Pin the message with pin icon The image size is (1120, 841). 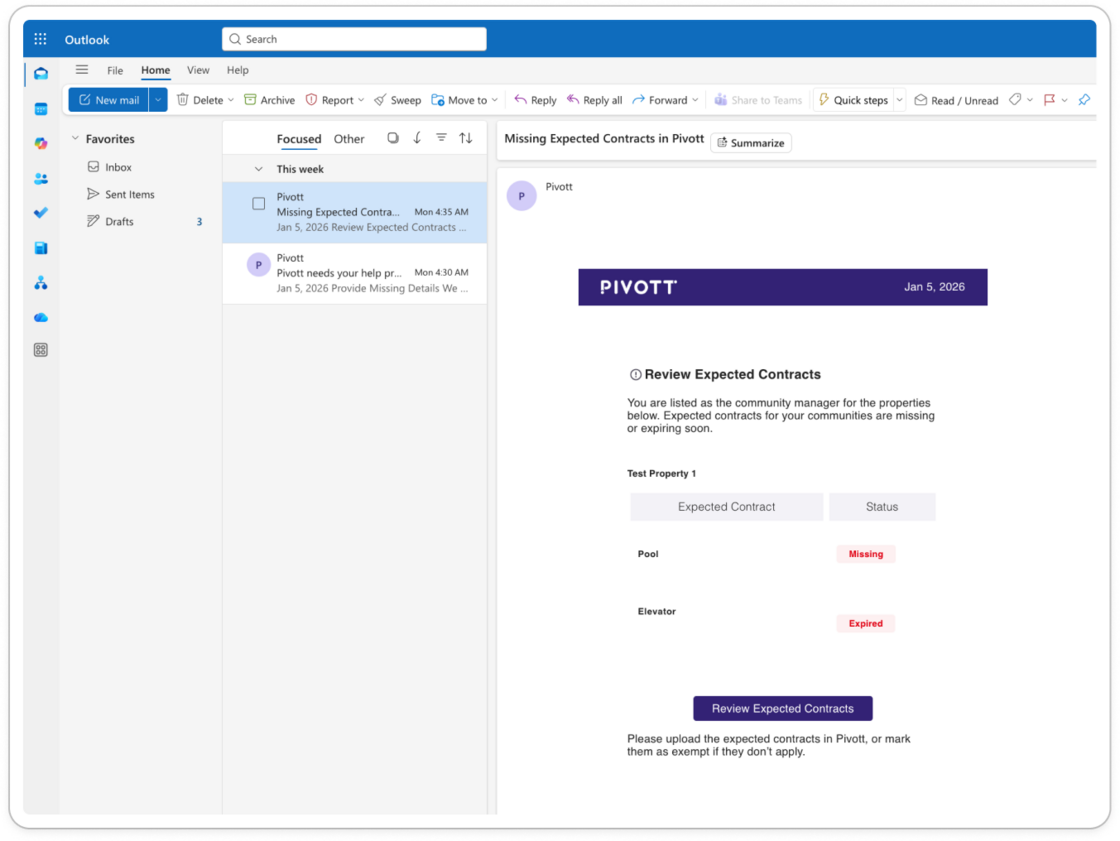coord(1084,100)
